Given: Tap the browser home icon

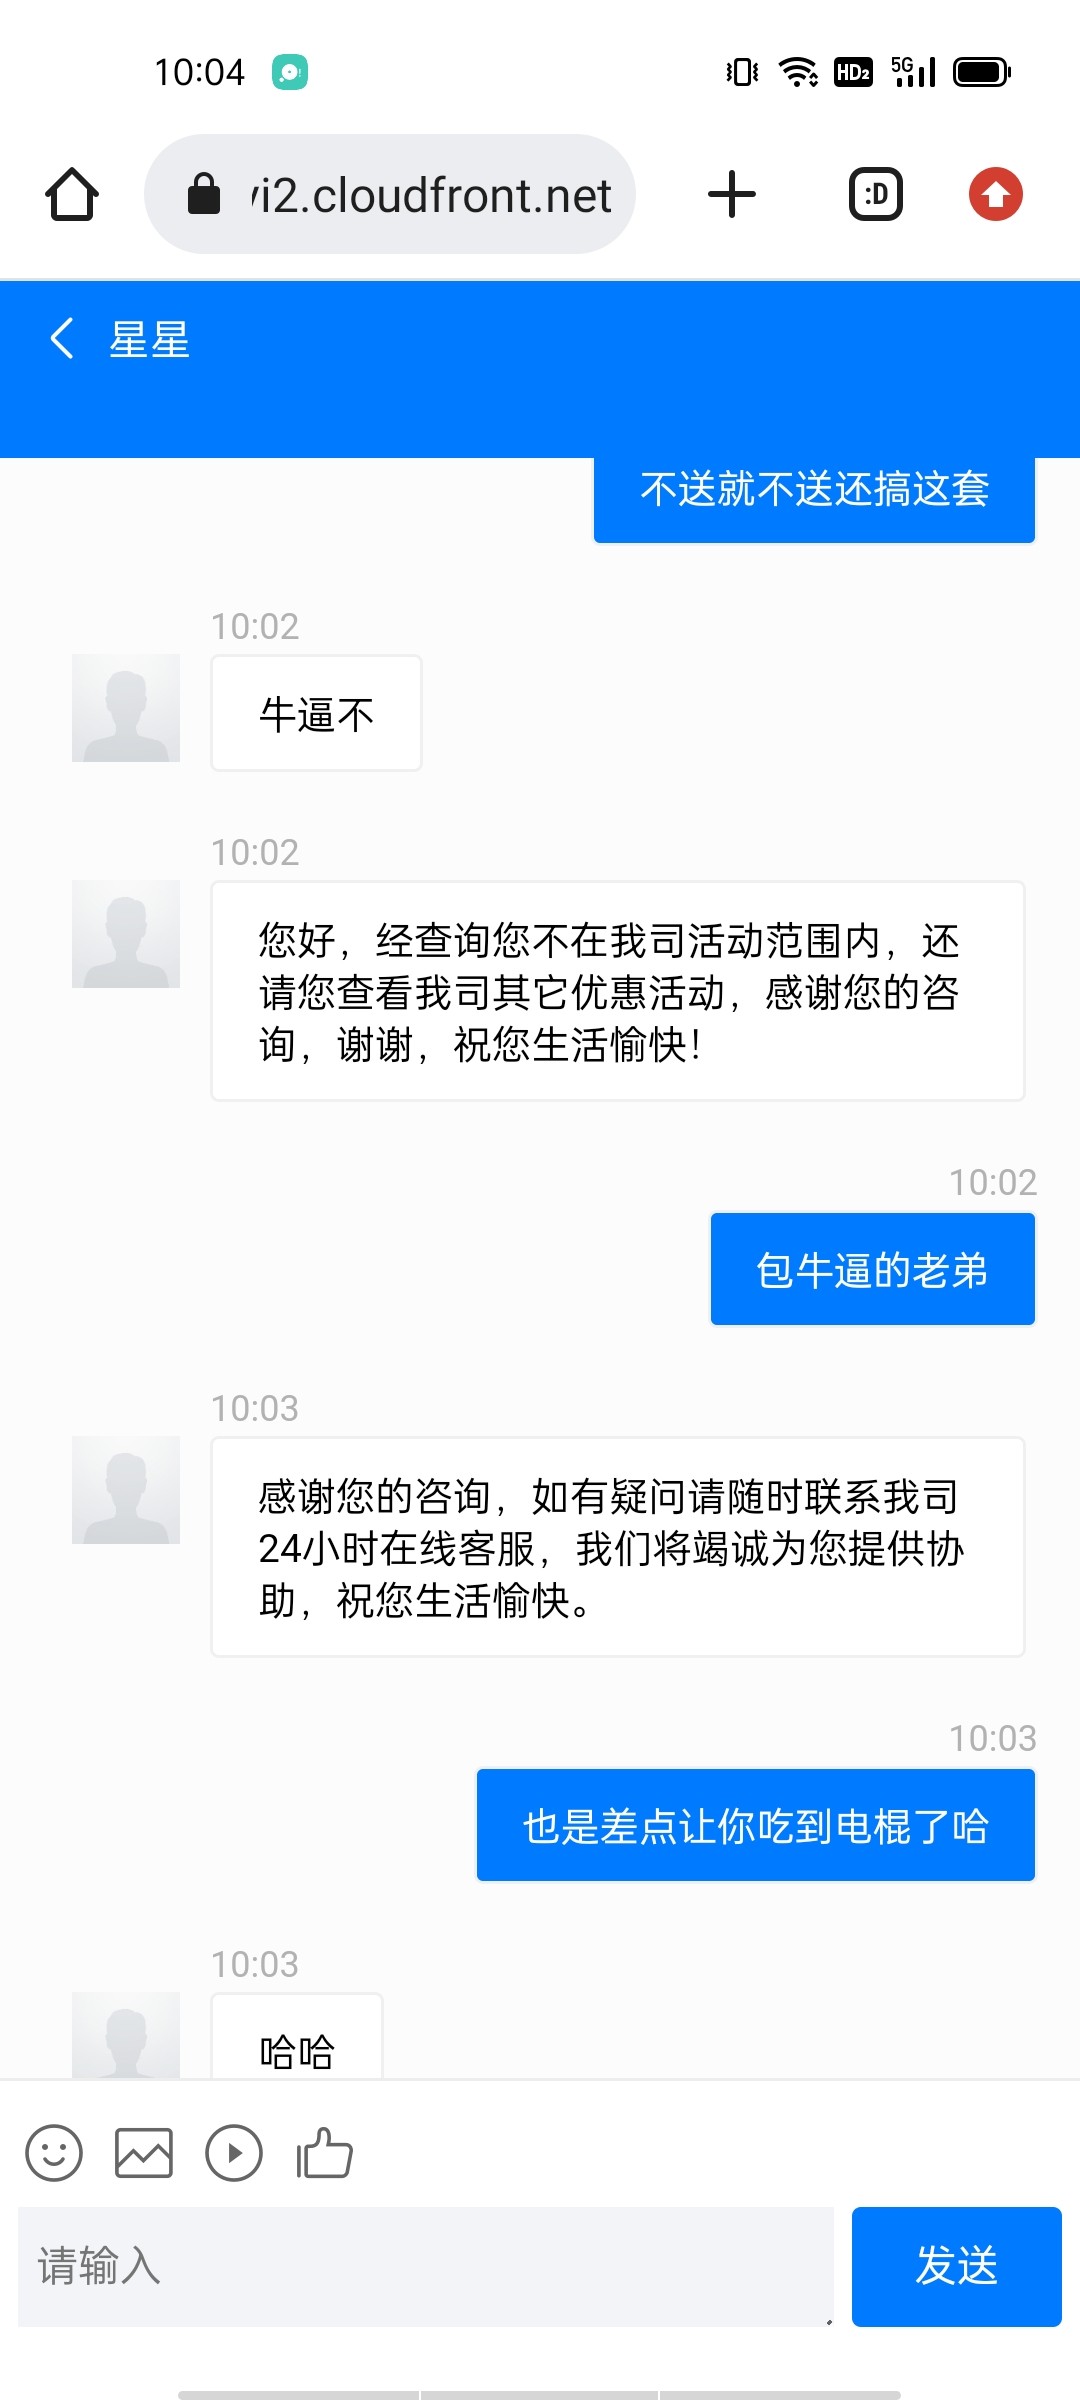Looking at the screenshot, I should point(72,194).
